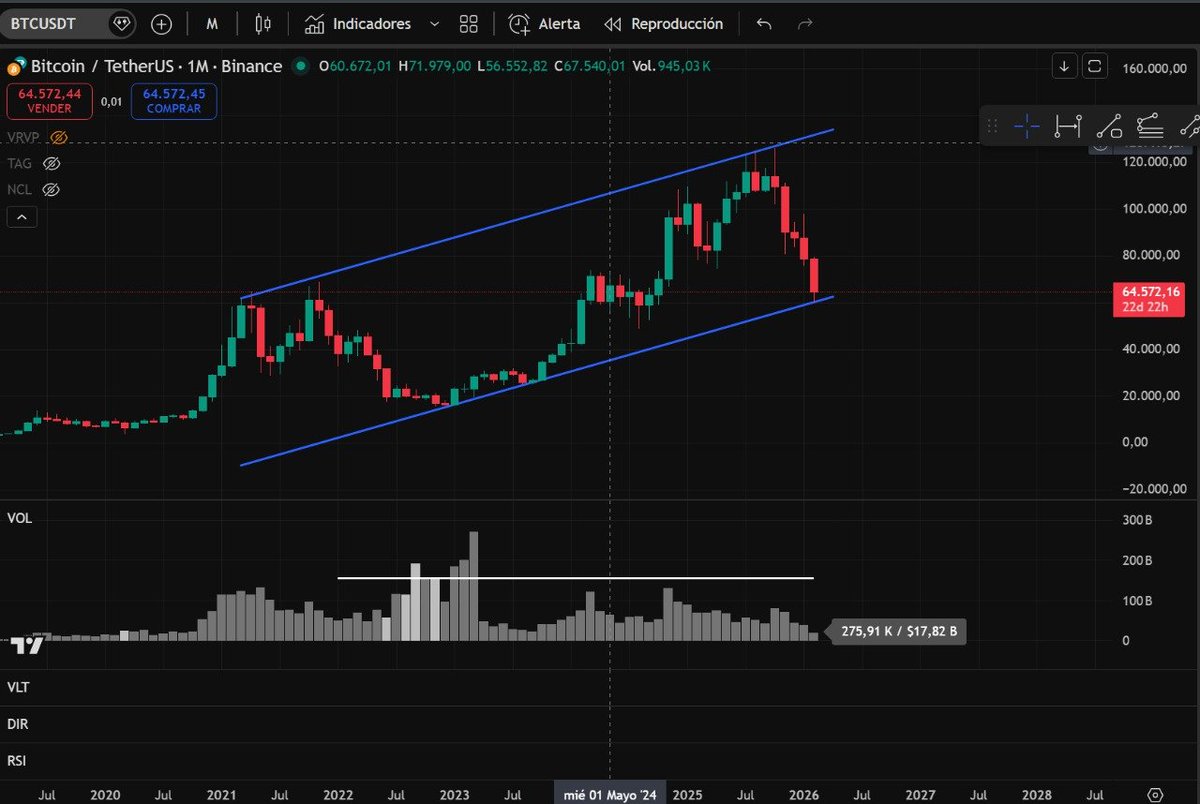
Task: Open the Indicadores panel
Action: 358,23
